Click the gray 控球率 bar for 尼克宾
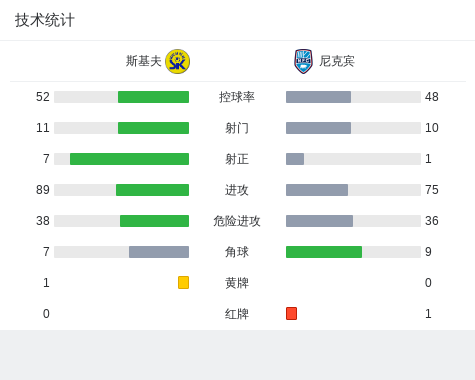Image resolution: width=475 pixels, height=380 pixels. point(318,97)
